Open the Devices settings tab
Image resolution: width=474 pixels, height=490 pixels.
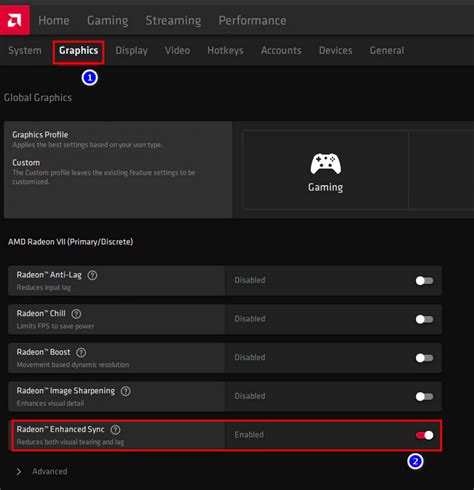coord(336,51)
